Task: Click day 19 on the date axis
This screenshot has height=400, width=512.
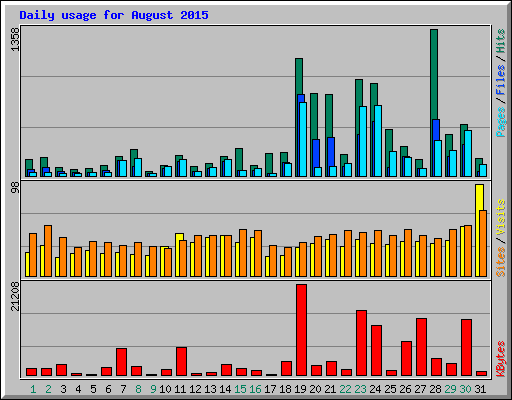Action: click(x=300, y=389)
